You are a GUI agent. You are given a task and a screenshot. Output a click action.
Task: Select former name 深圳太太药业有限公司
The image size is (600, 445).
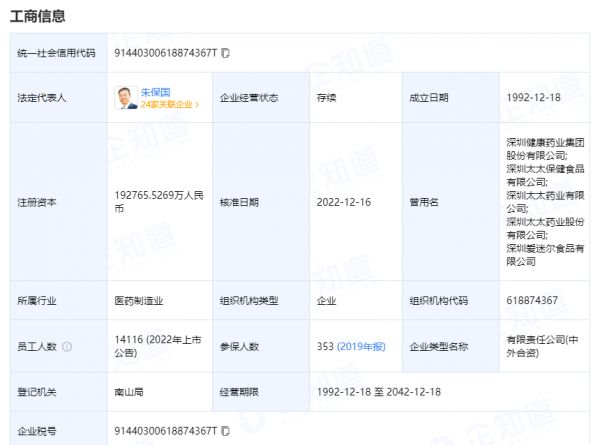pyautogui.click(x=545, y=202)
